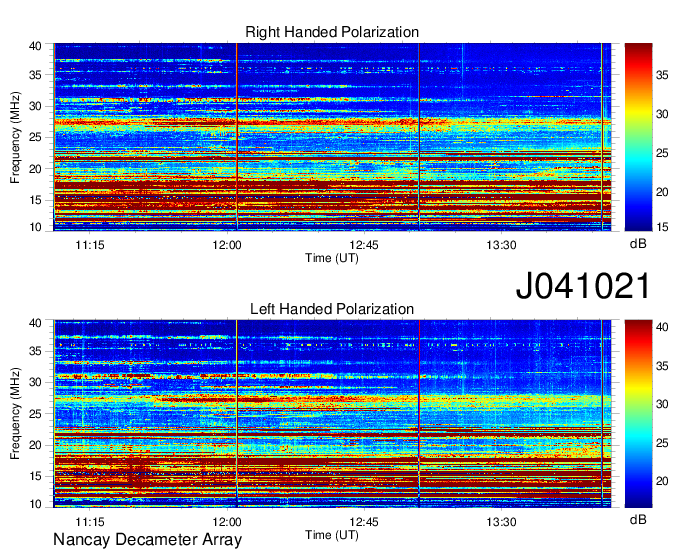Click the 15 value on upper color scale
Screen dimensions: 680x552
(662, 227)
